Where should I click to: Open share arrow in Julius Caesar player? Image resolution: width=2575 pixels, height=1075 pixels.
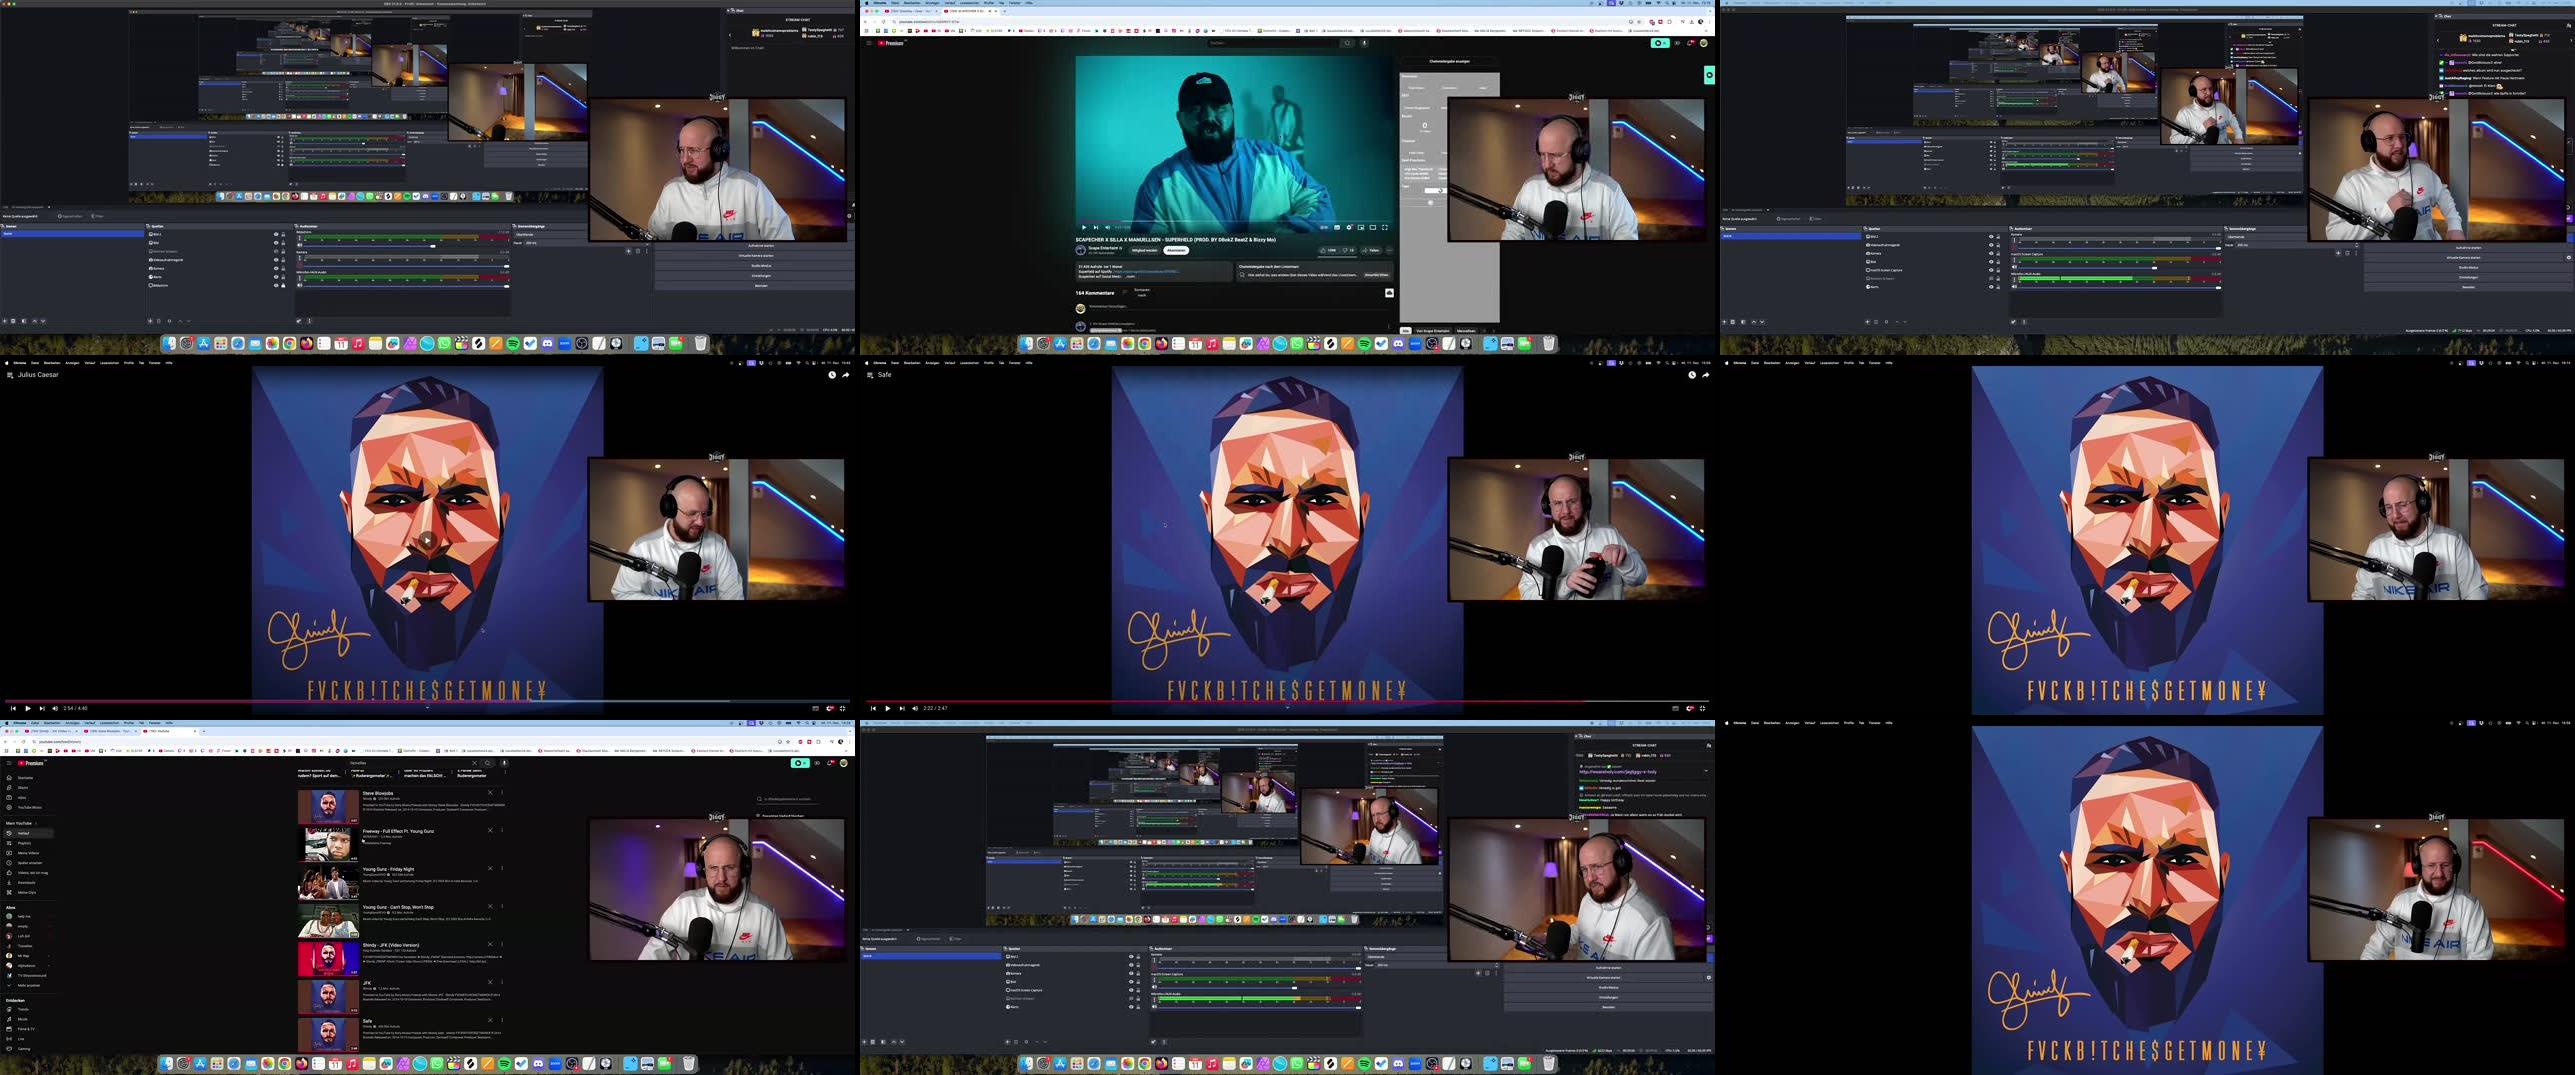845,375
